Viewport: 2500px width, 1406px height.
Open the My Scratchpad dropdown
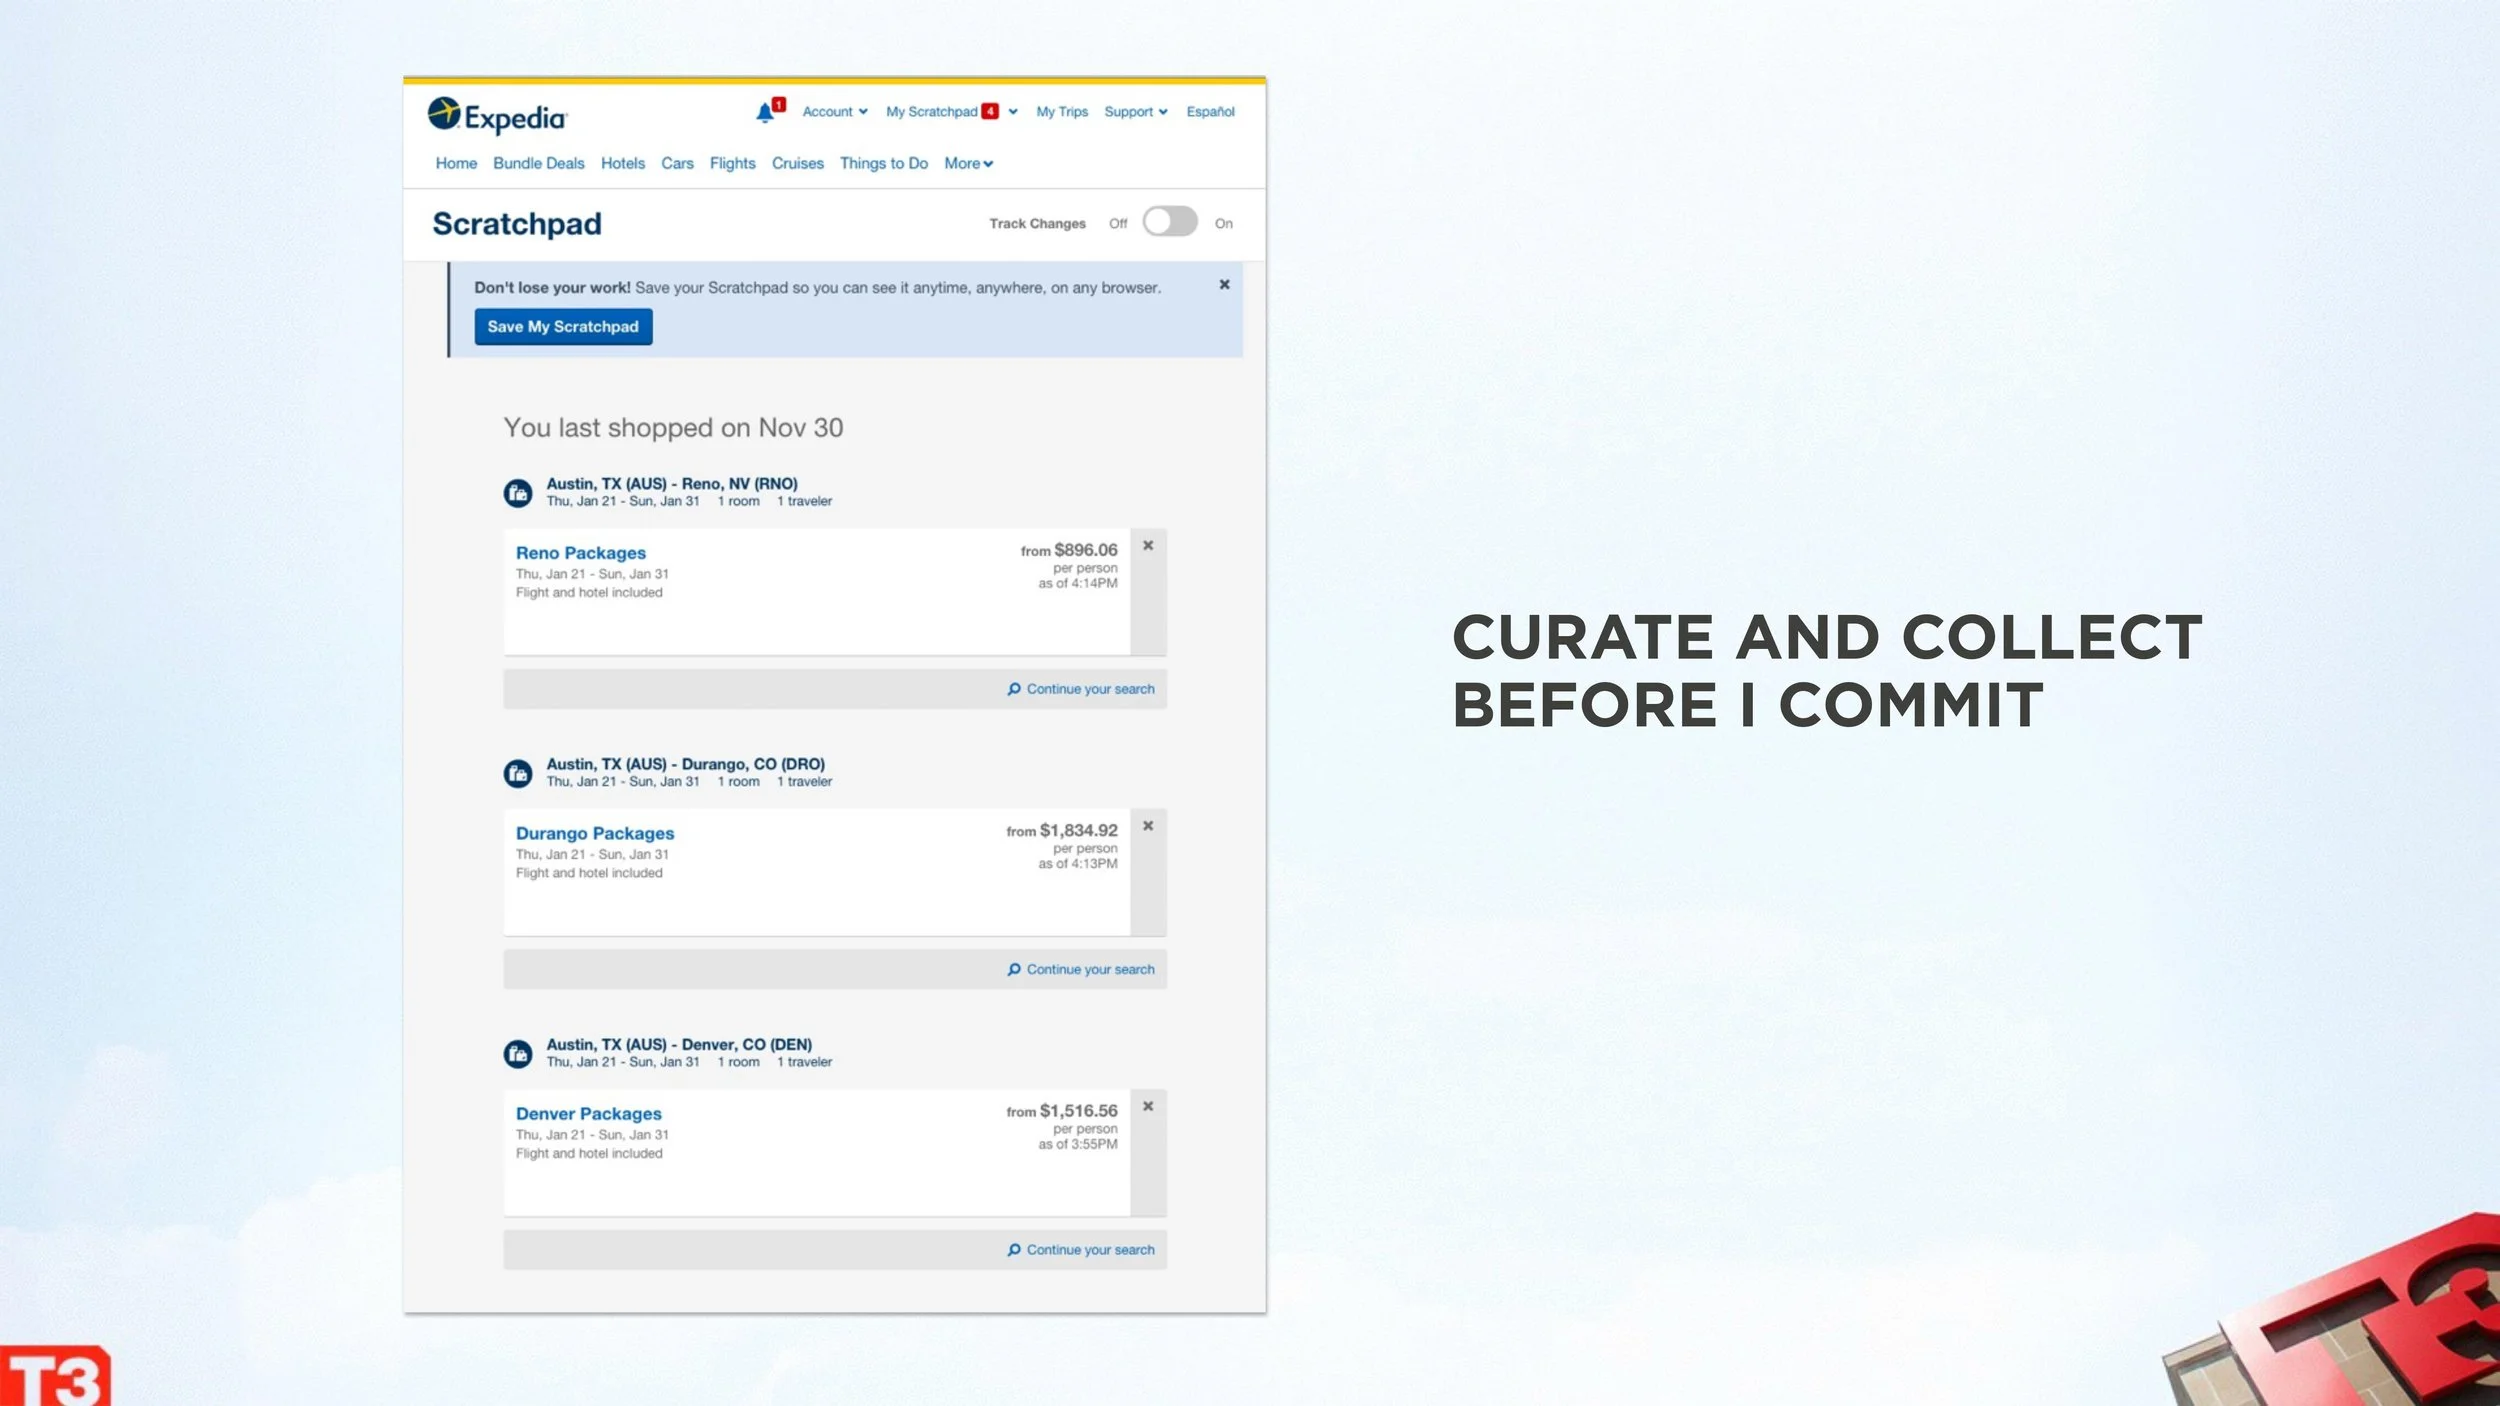click(x=952, y=112)
